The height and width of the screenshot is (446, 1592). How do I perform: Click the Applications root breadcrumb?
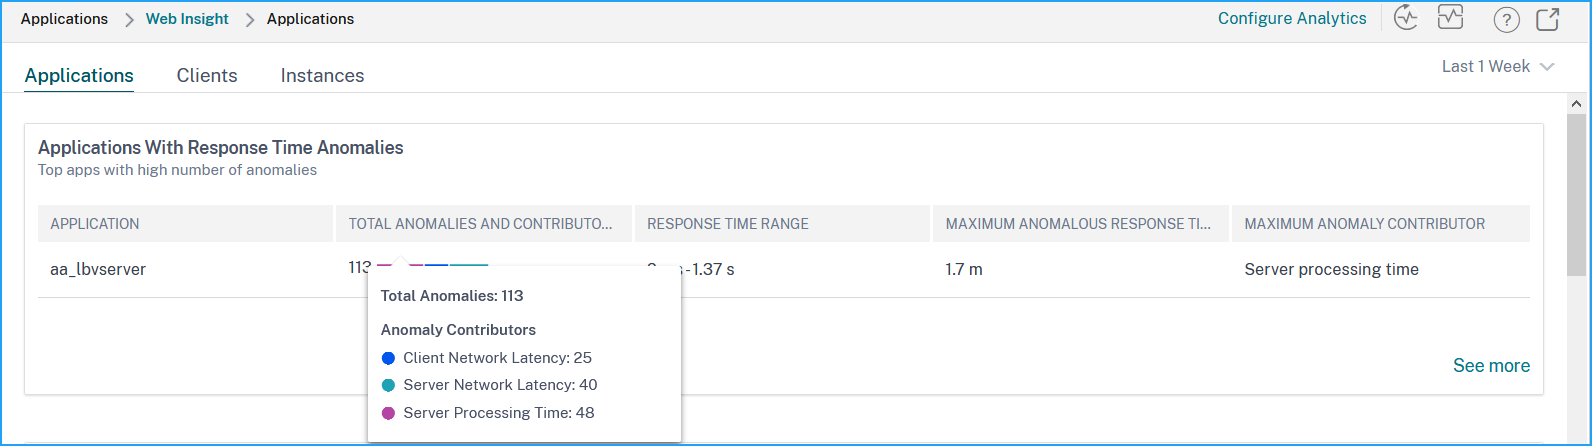pyautogui.click(x=64, y=19)
